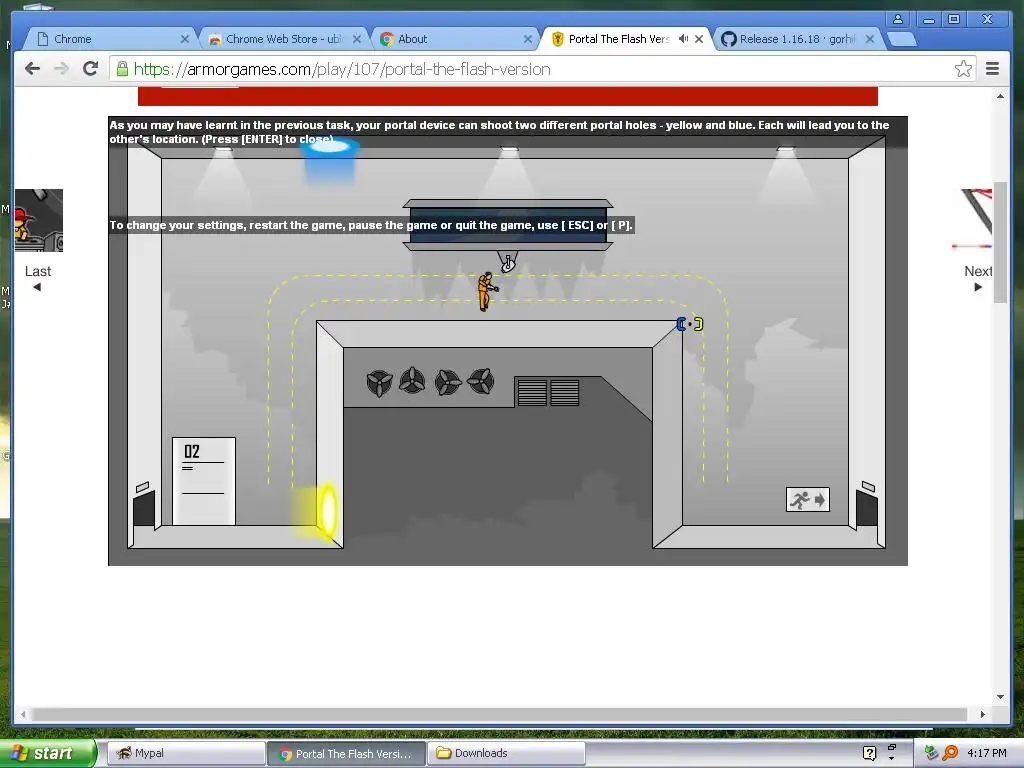Click the help question mark tray icon
Viewport: 1024px width, 768px height.
pos(869,753)
